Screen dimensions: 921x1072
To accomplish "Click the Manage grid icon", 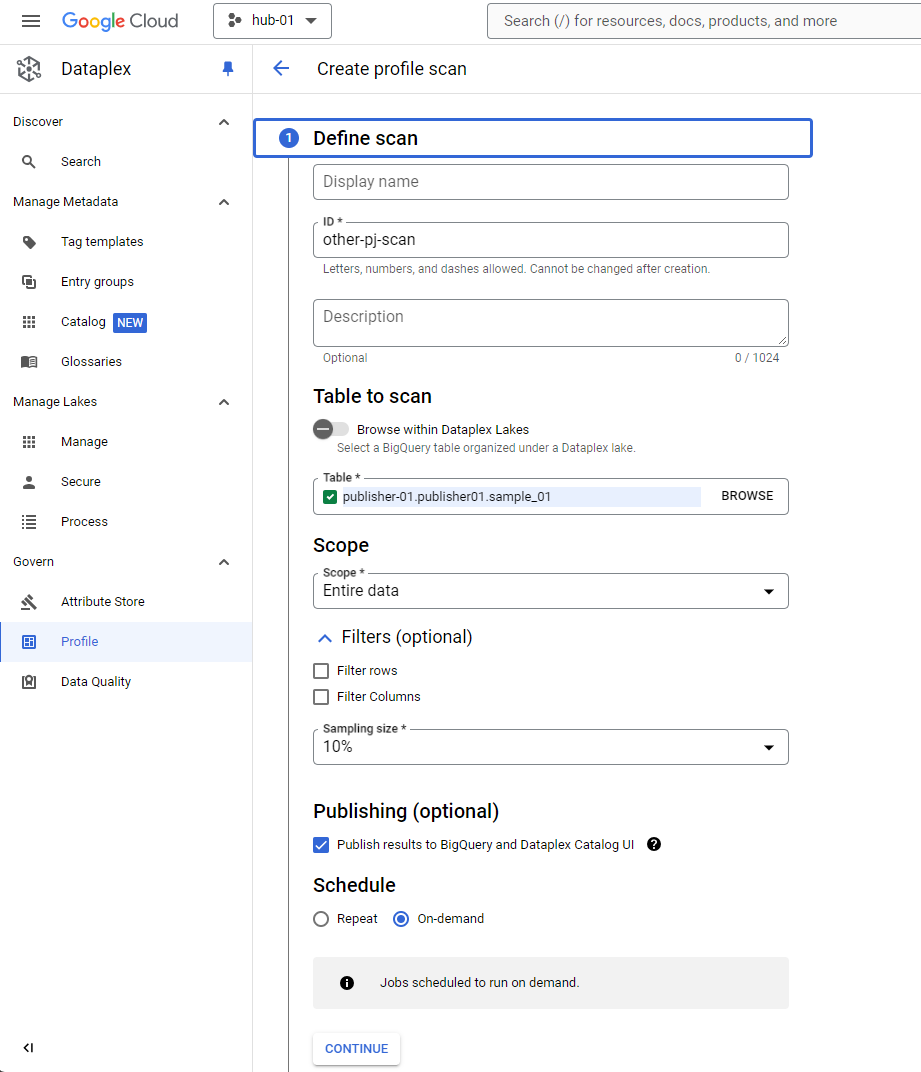I will 29,442.
